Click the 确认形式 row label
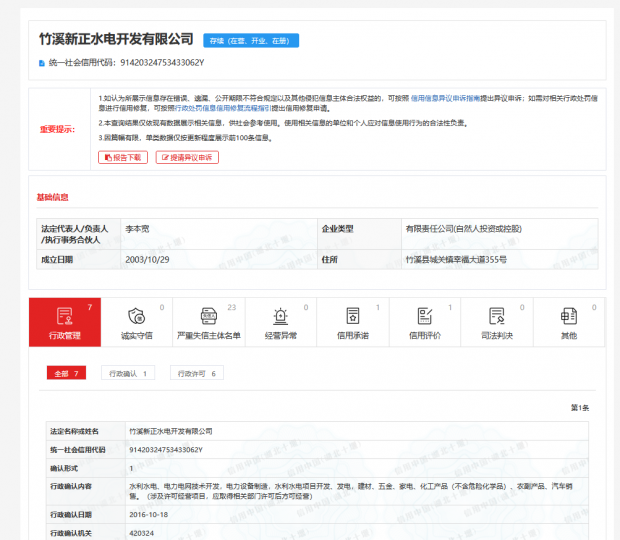 tap(64, 468)
